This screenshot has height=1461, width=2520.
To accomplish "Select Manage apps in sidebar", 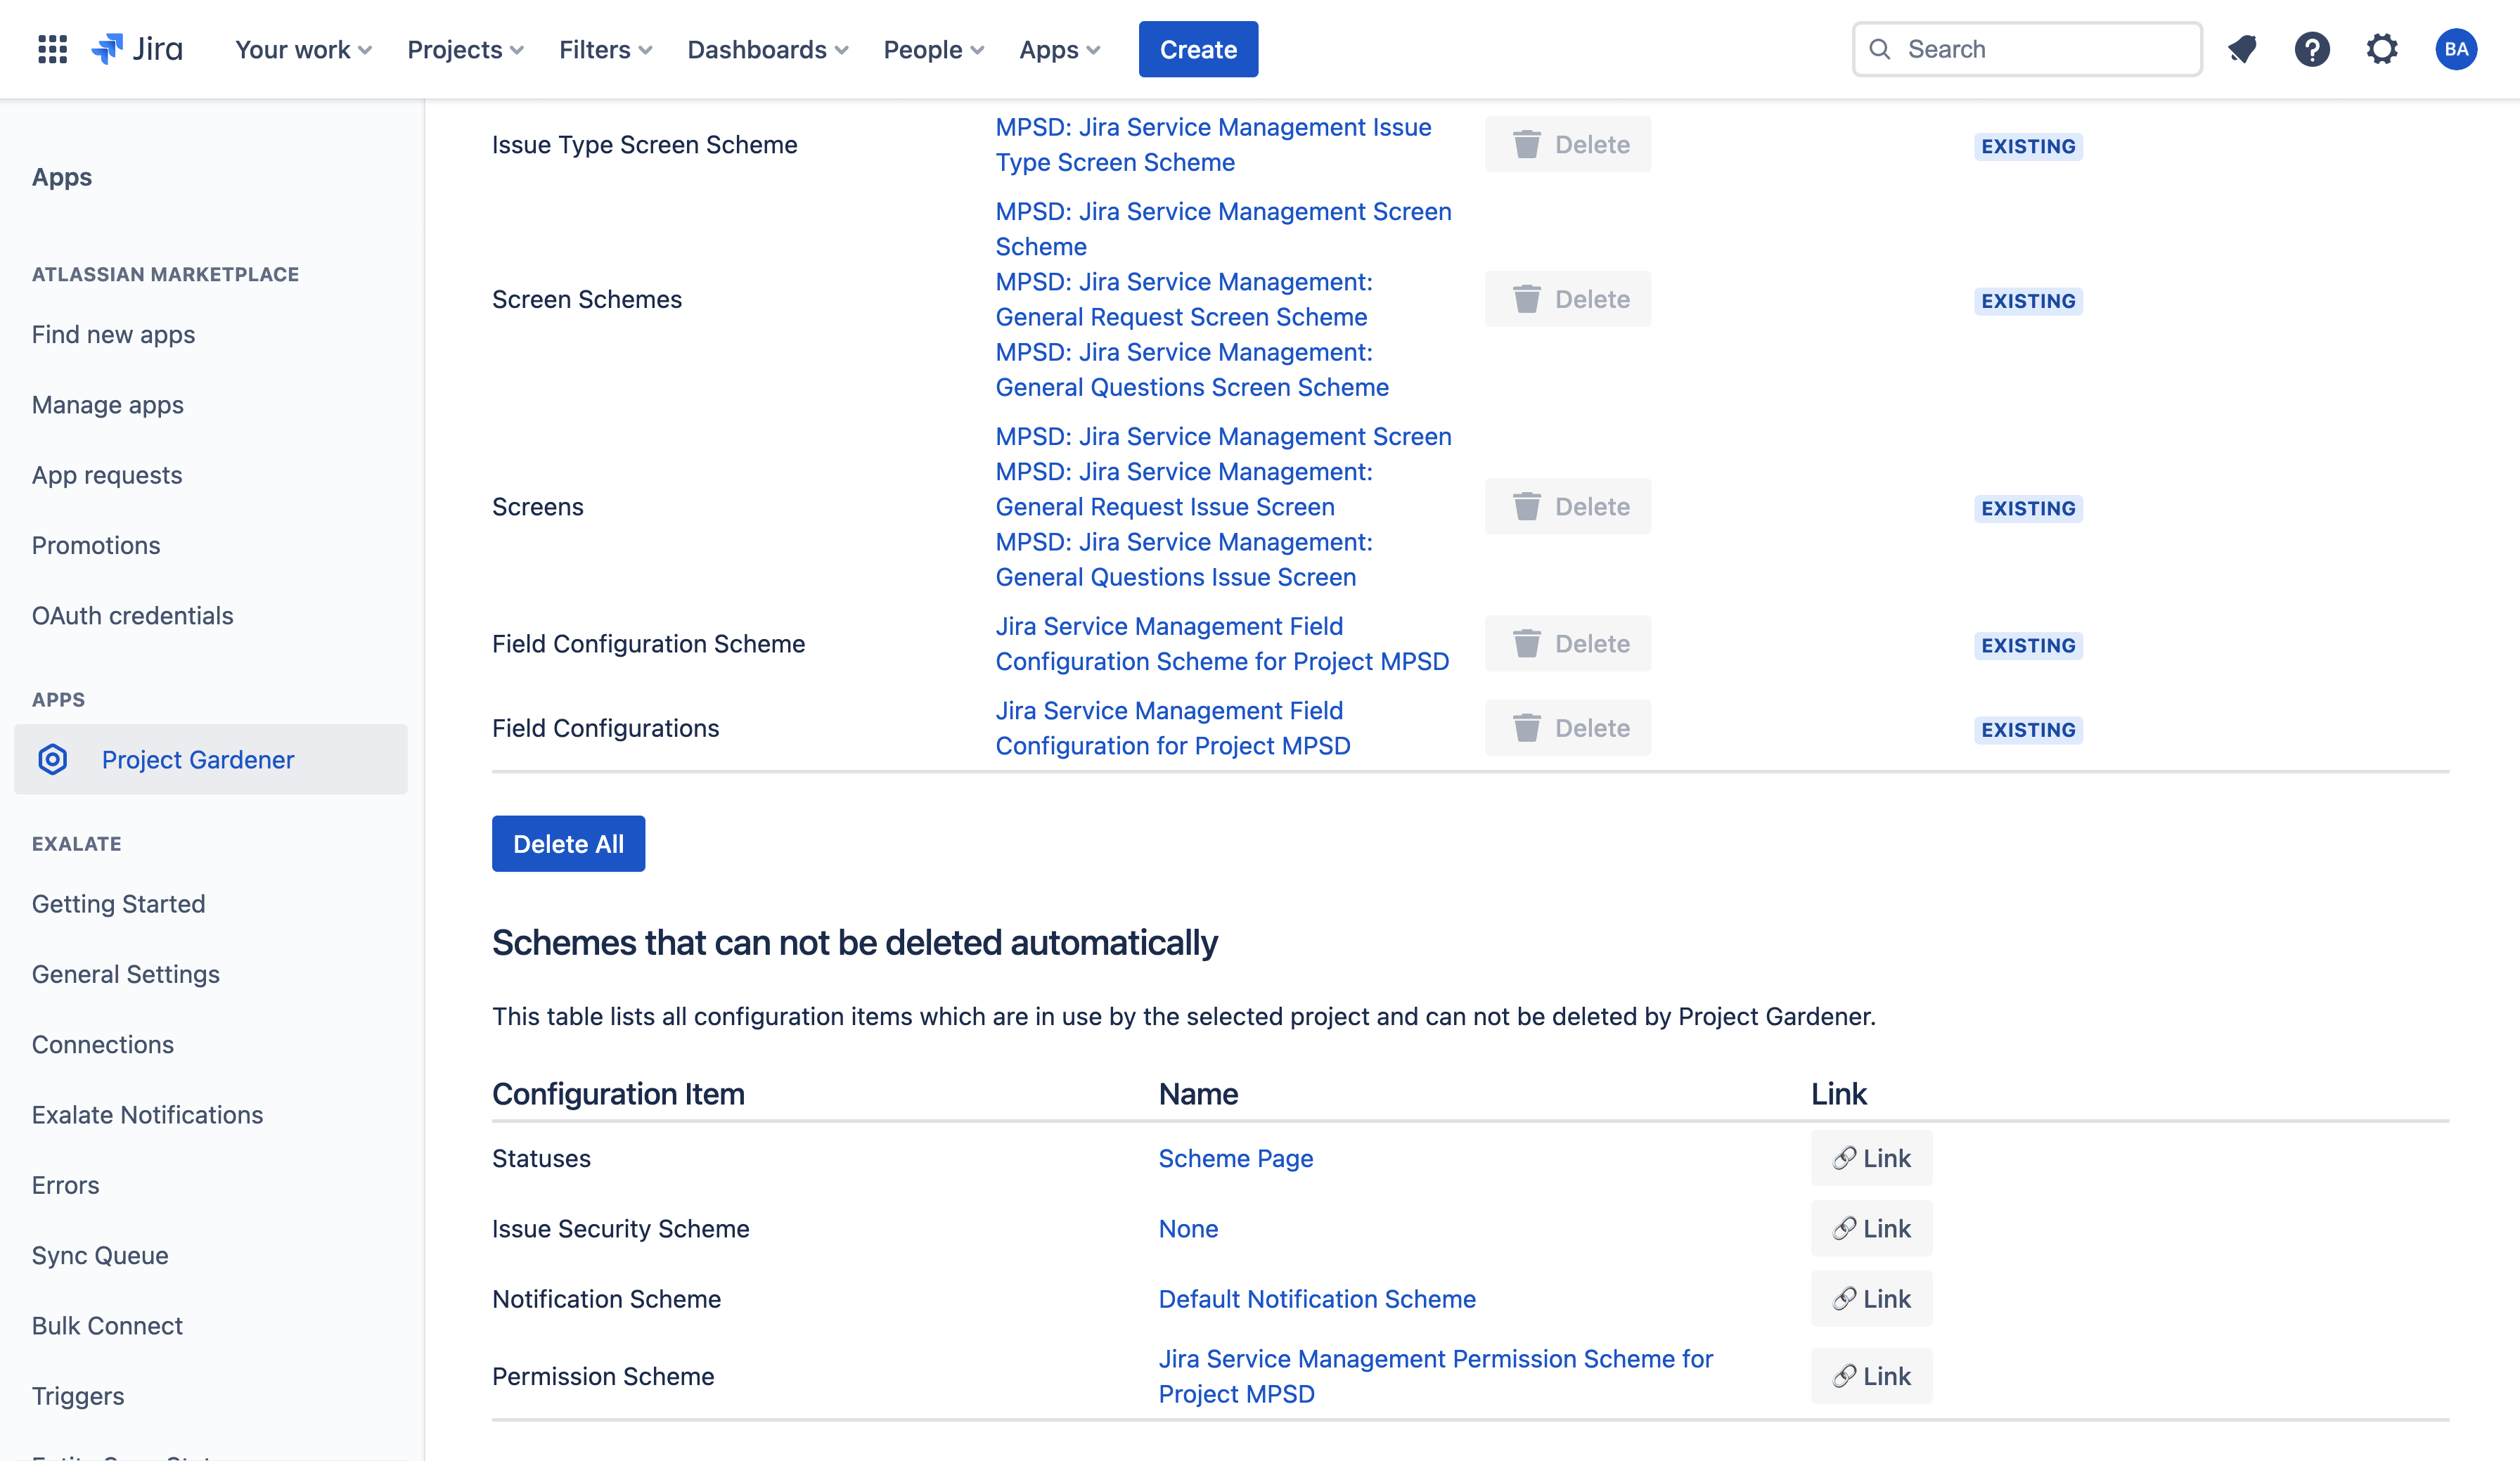I will [108, 405].
